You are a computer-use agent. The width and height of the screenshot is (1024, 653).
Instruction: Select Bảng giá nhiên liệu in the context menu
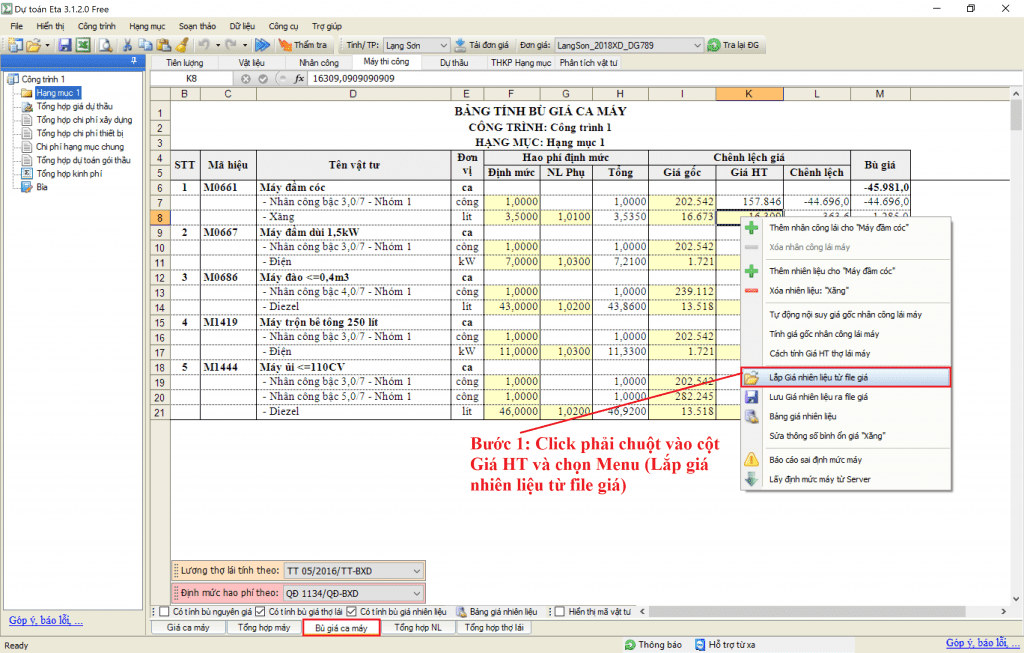click(x=846, y=417)
